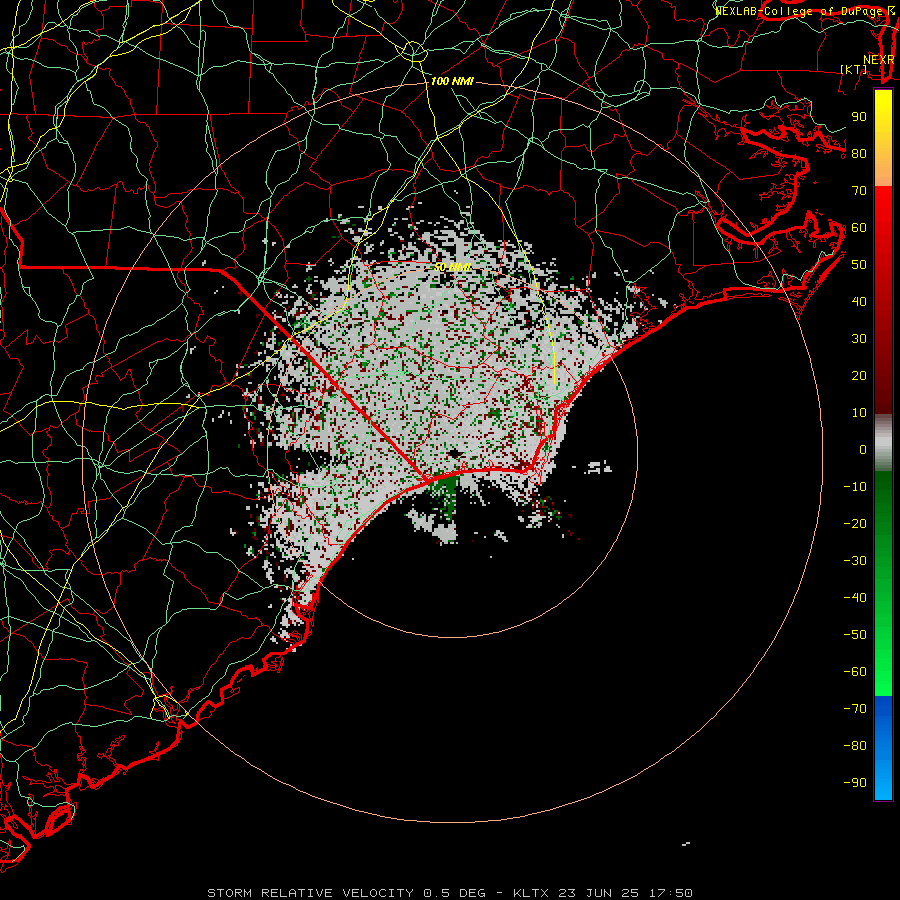Screen dimensions: 900x900
Task: Pick the yellow segment atop the color bar
Action: coord(883,123)
